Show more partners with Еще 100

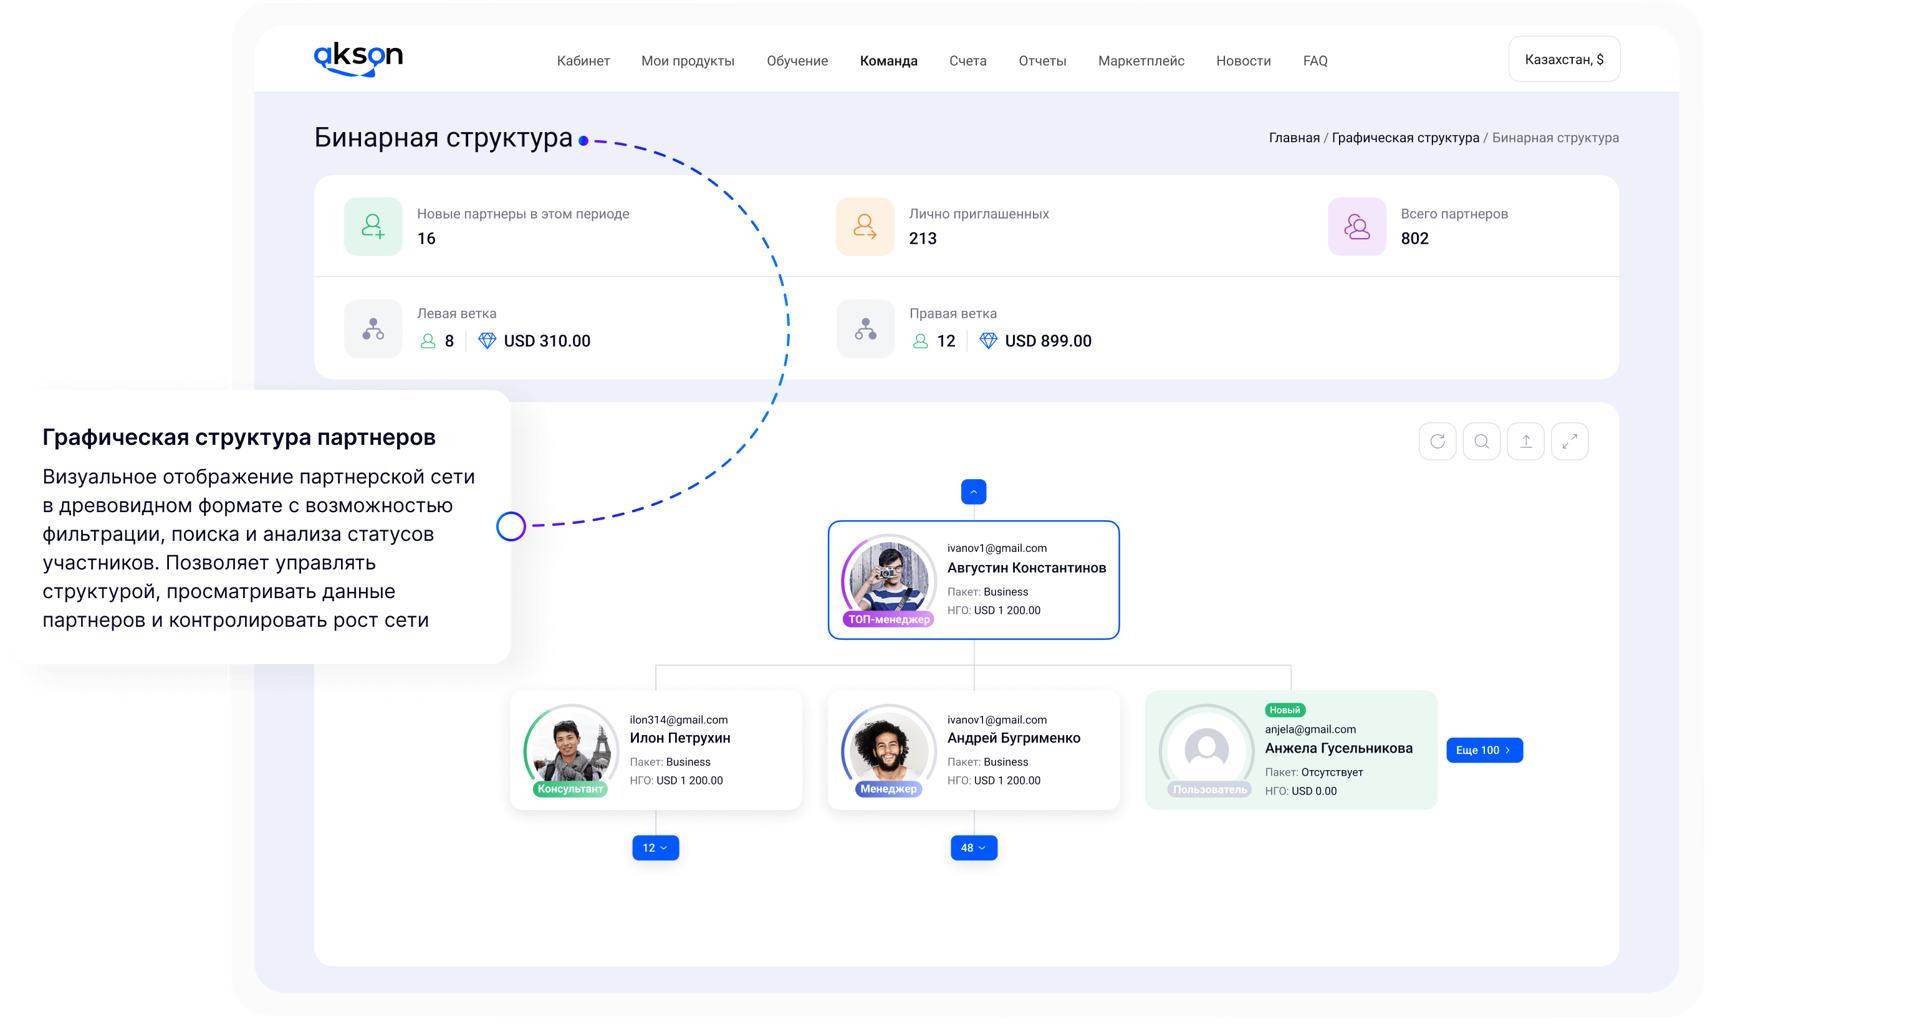[x=1484, y=750]
